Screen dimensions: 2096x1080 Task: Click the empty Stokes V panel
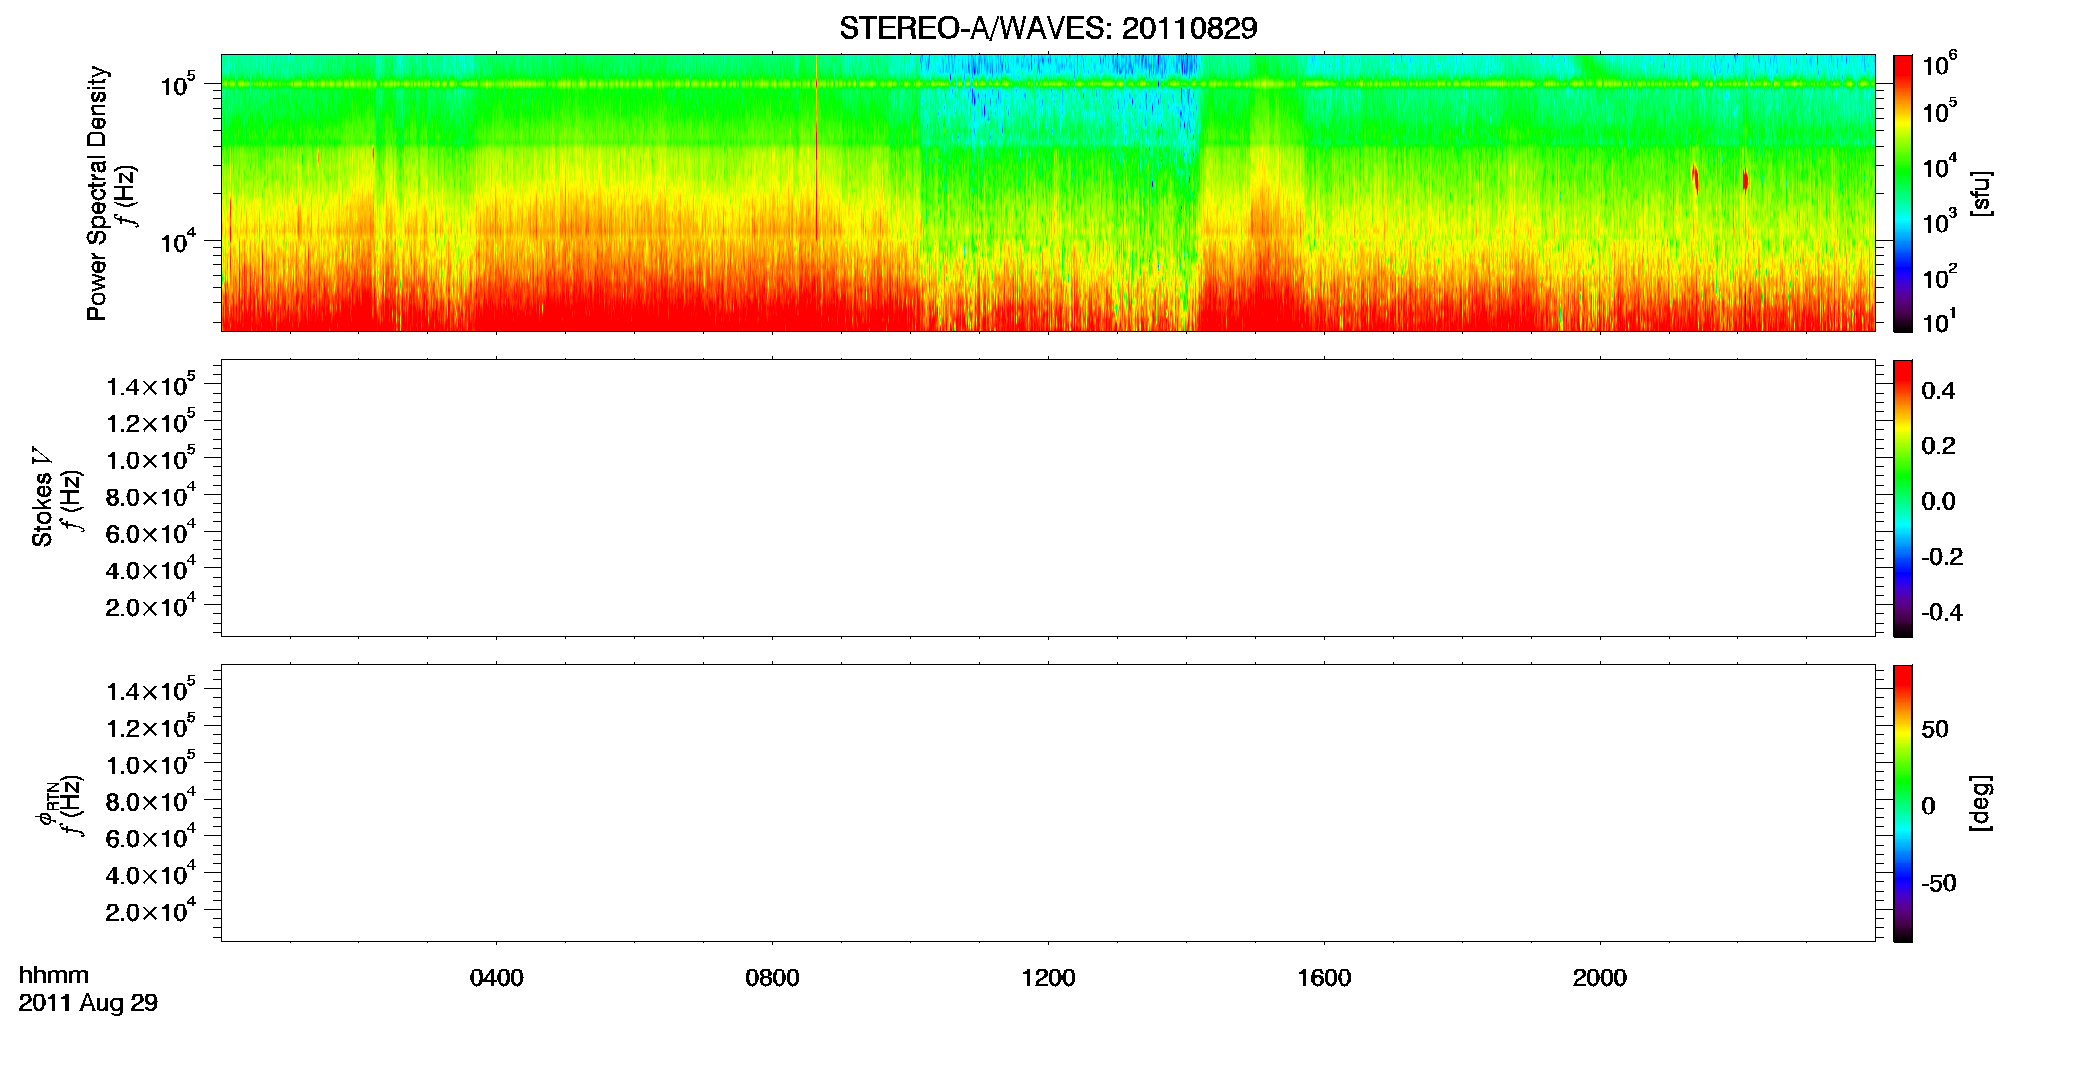[x=1048, y=498]
